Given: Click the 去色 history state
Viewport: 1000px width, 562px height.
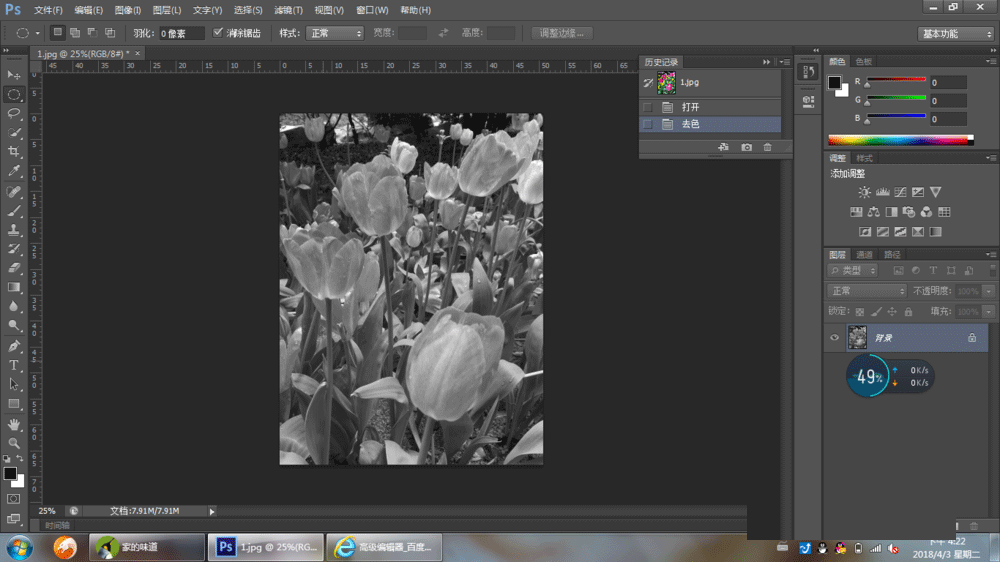Looking at the screenshot, I should point(691,124).
